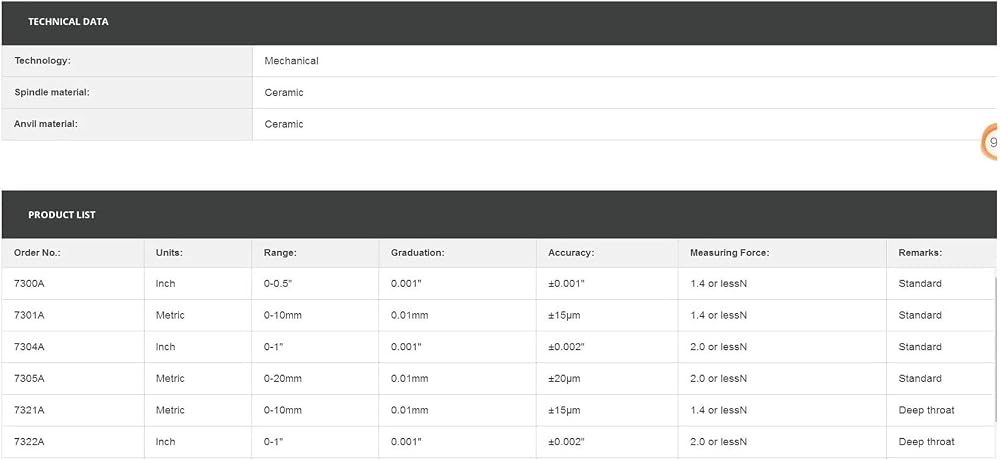Click Deep throat remark in 7321A row

point(927,410)
